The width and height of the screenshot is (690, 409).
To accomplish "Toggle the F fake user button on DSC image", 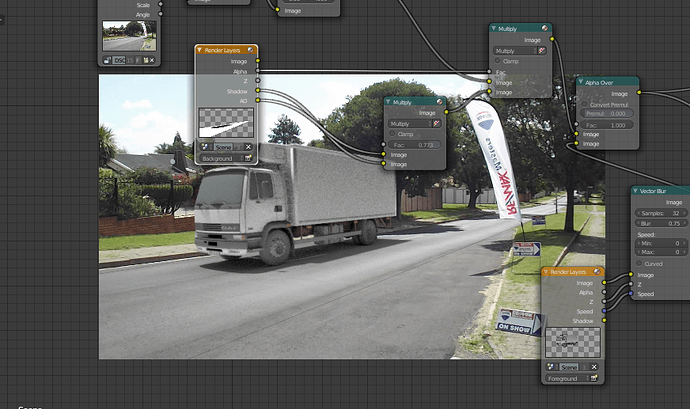I will tap(138, 60).
